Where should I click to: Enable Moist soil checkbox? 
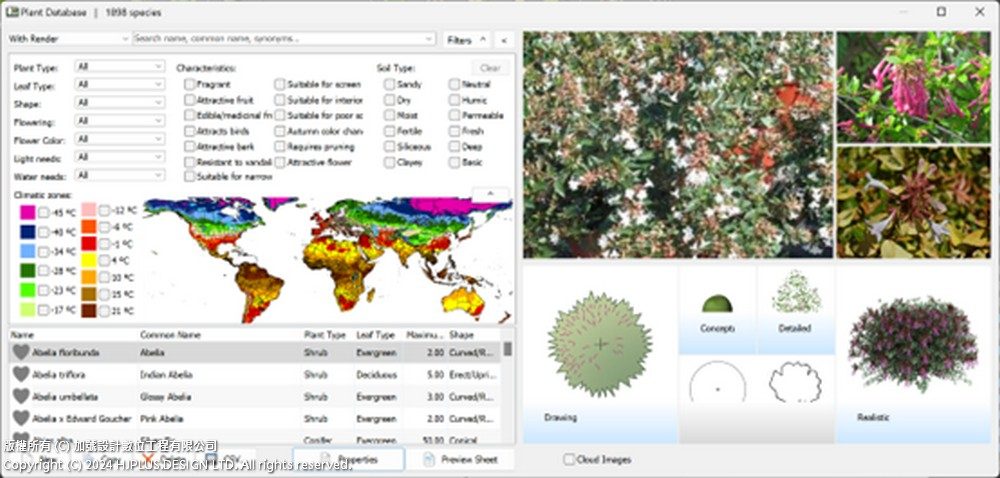[x=389, y=115]
